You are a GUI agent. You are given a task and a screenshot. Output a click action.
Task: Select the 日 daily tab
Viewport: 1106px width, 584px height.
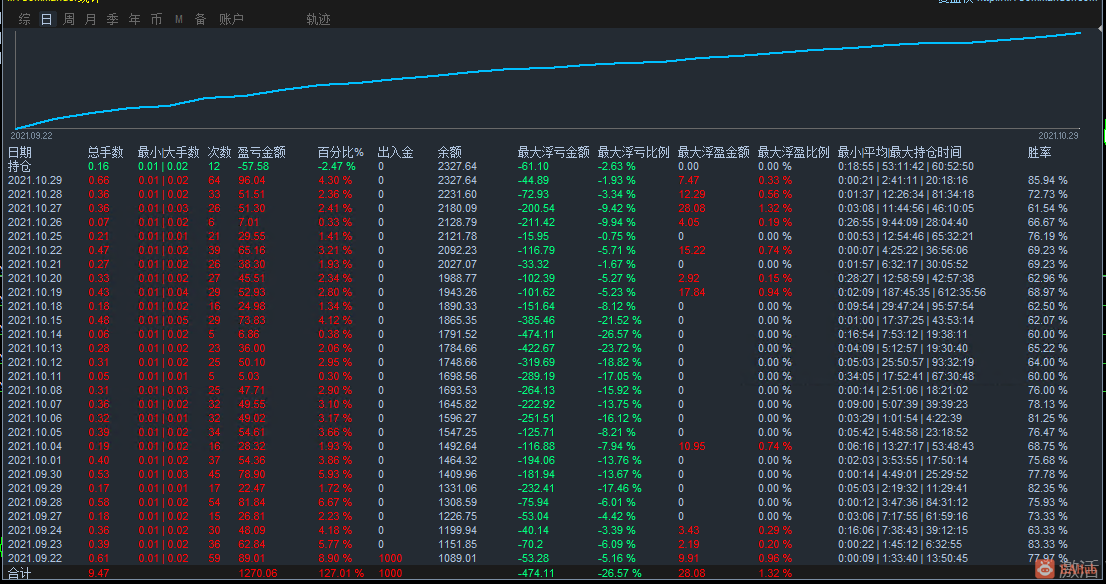[x=47, y=20]
